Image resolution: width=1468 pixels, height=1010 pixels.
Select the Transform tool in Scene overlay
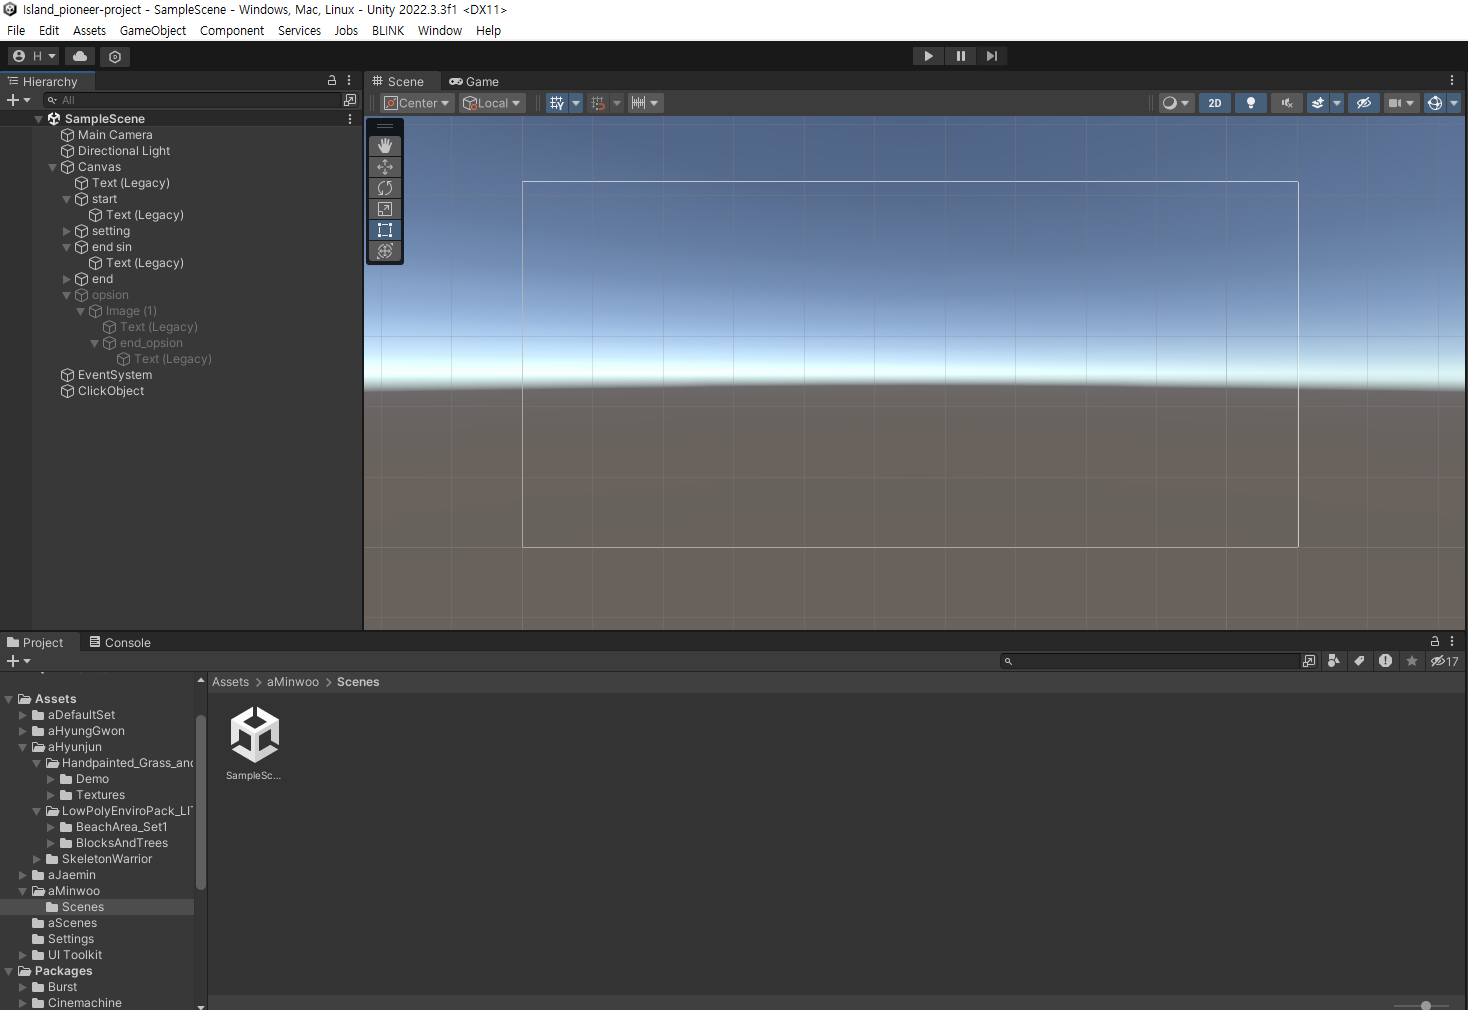[x=385, y=251]
